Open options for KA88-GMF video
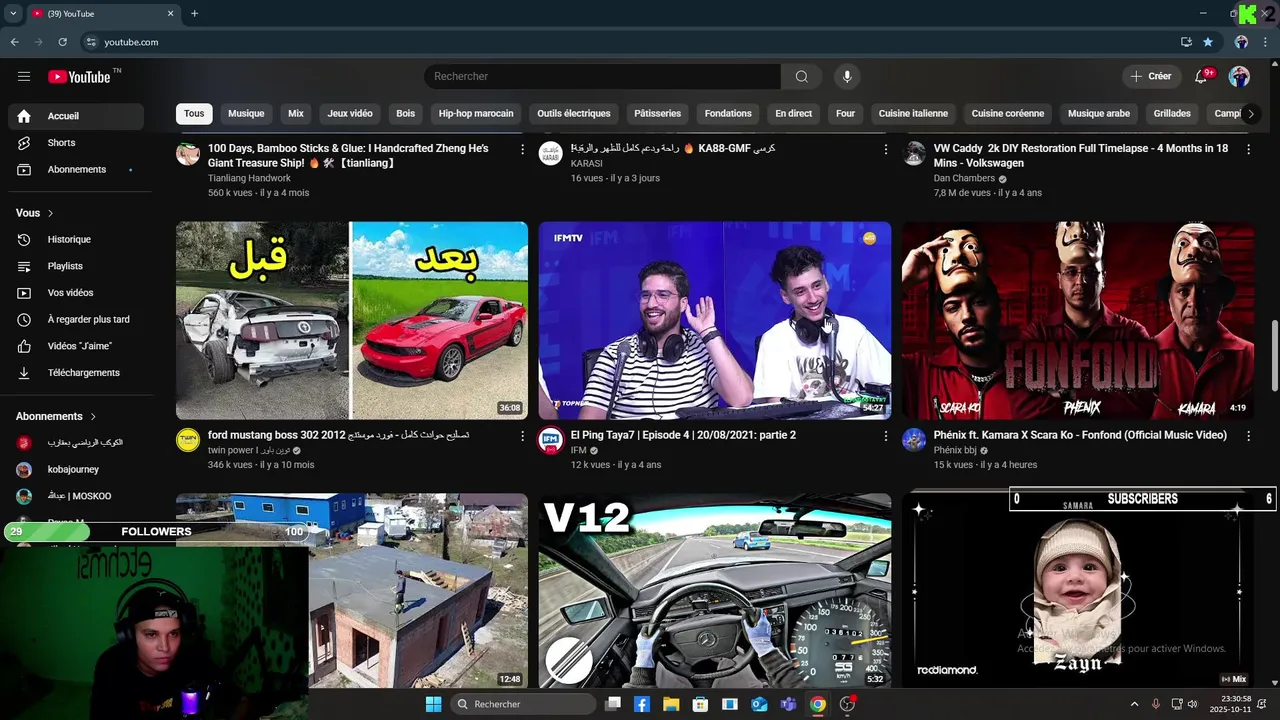The image size is (1280, 720). click(885, 149)
